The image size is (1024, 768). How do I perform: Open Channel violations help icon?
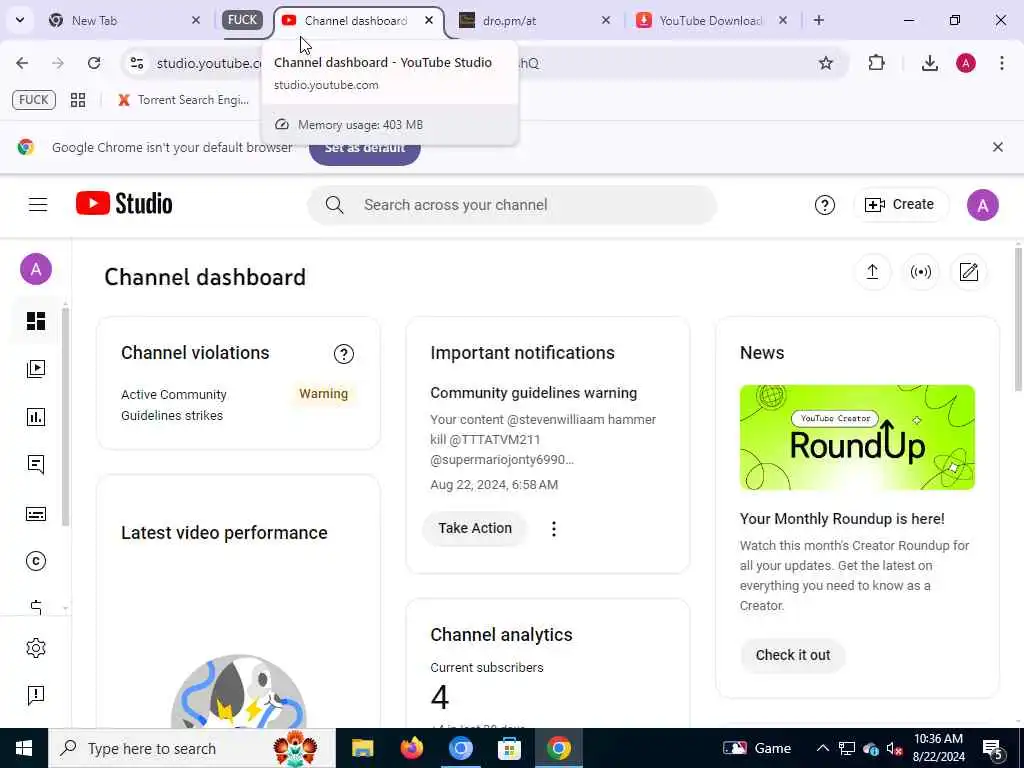click(x=344, y=354)
